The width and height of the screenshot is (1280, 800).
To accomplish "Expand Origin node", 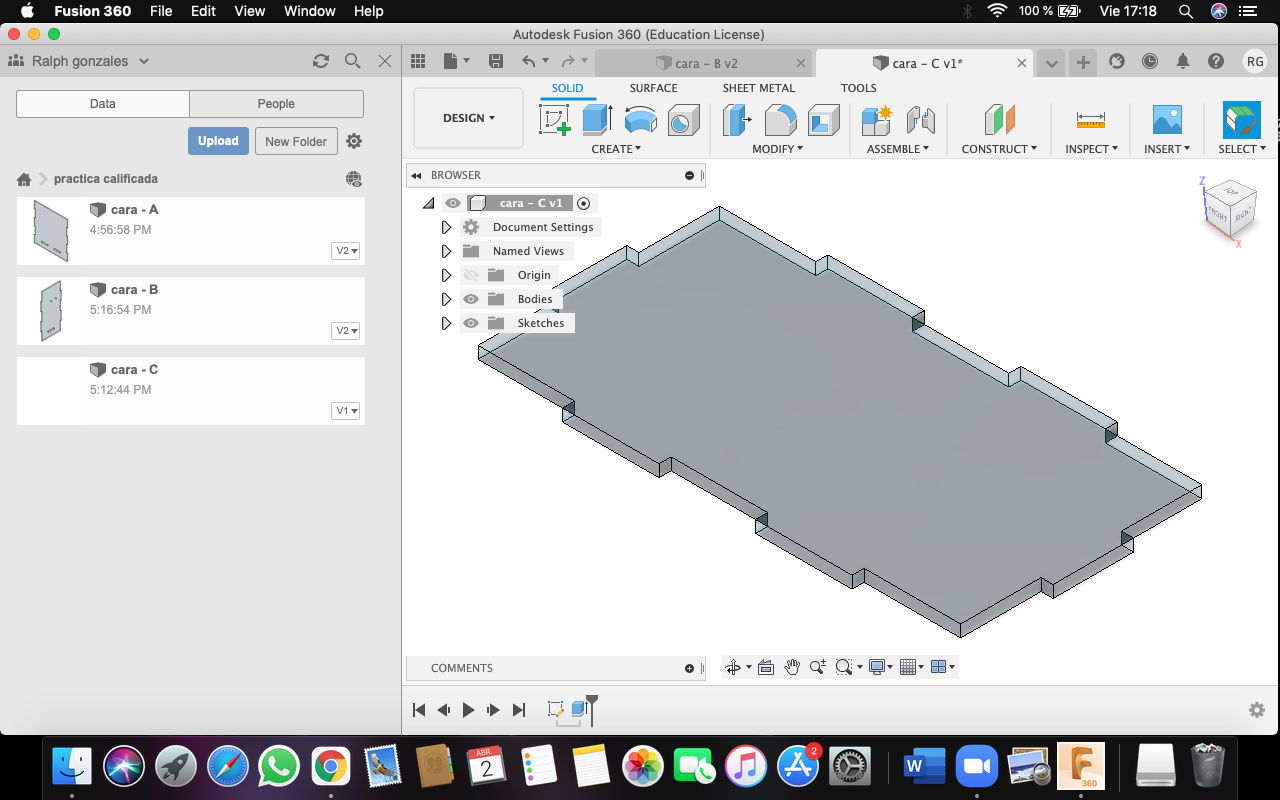I will (x=447, y=275).
